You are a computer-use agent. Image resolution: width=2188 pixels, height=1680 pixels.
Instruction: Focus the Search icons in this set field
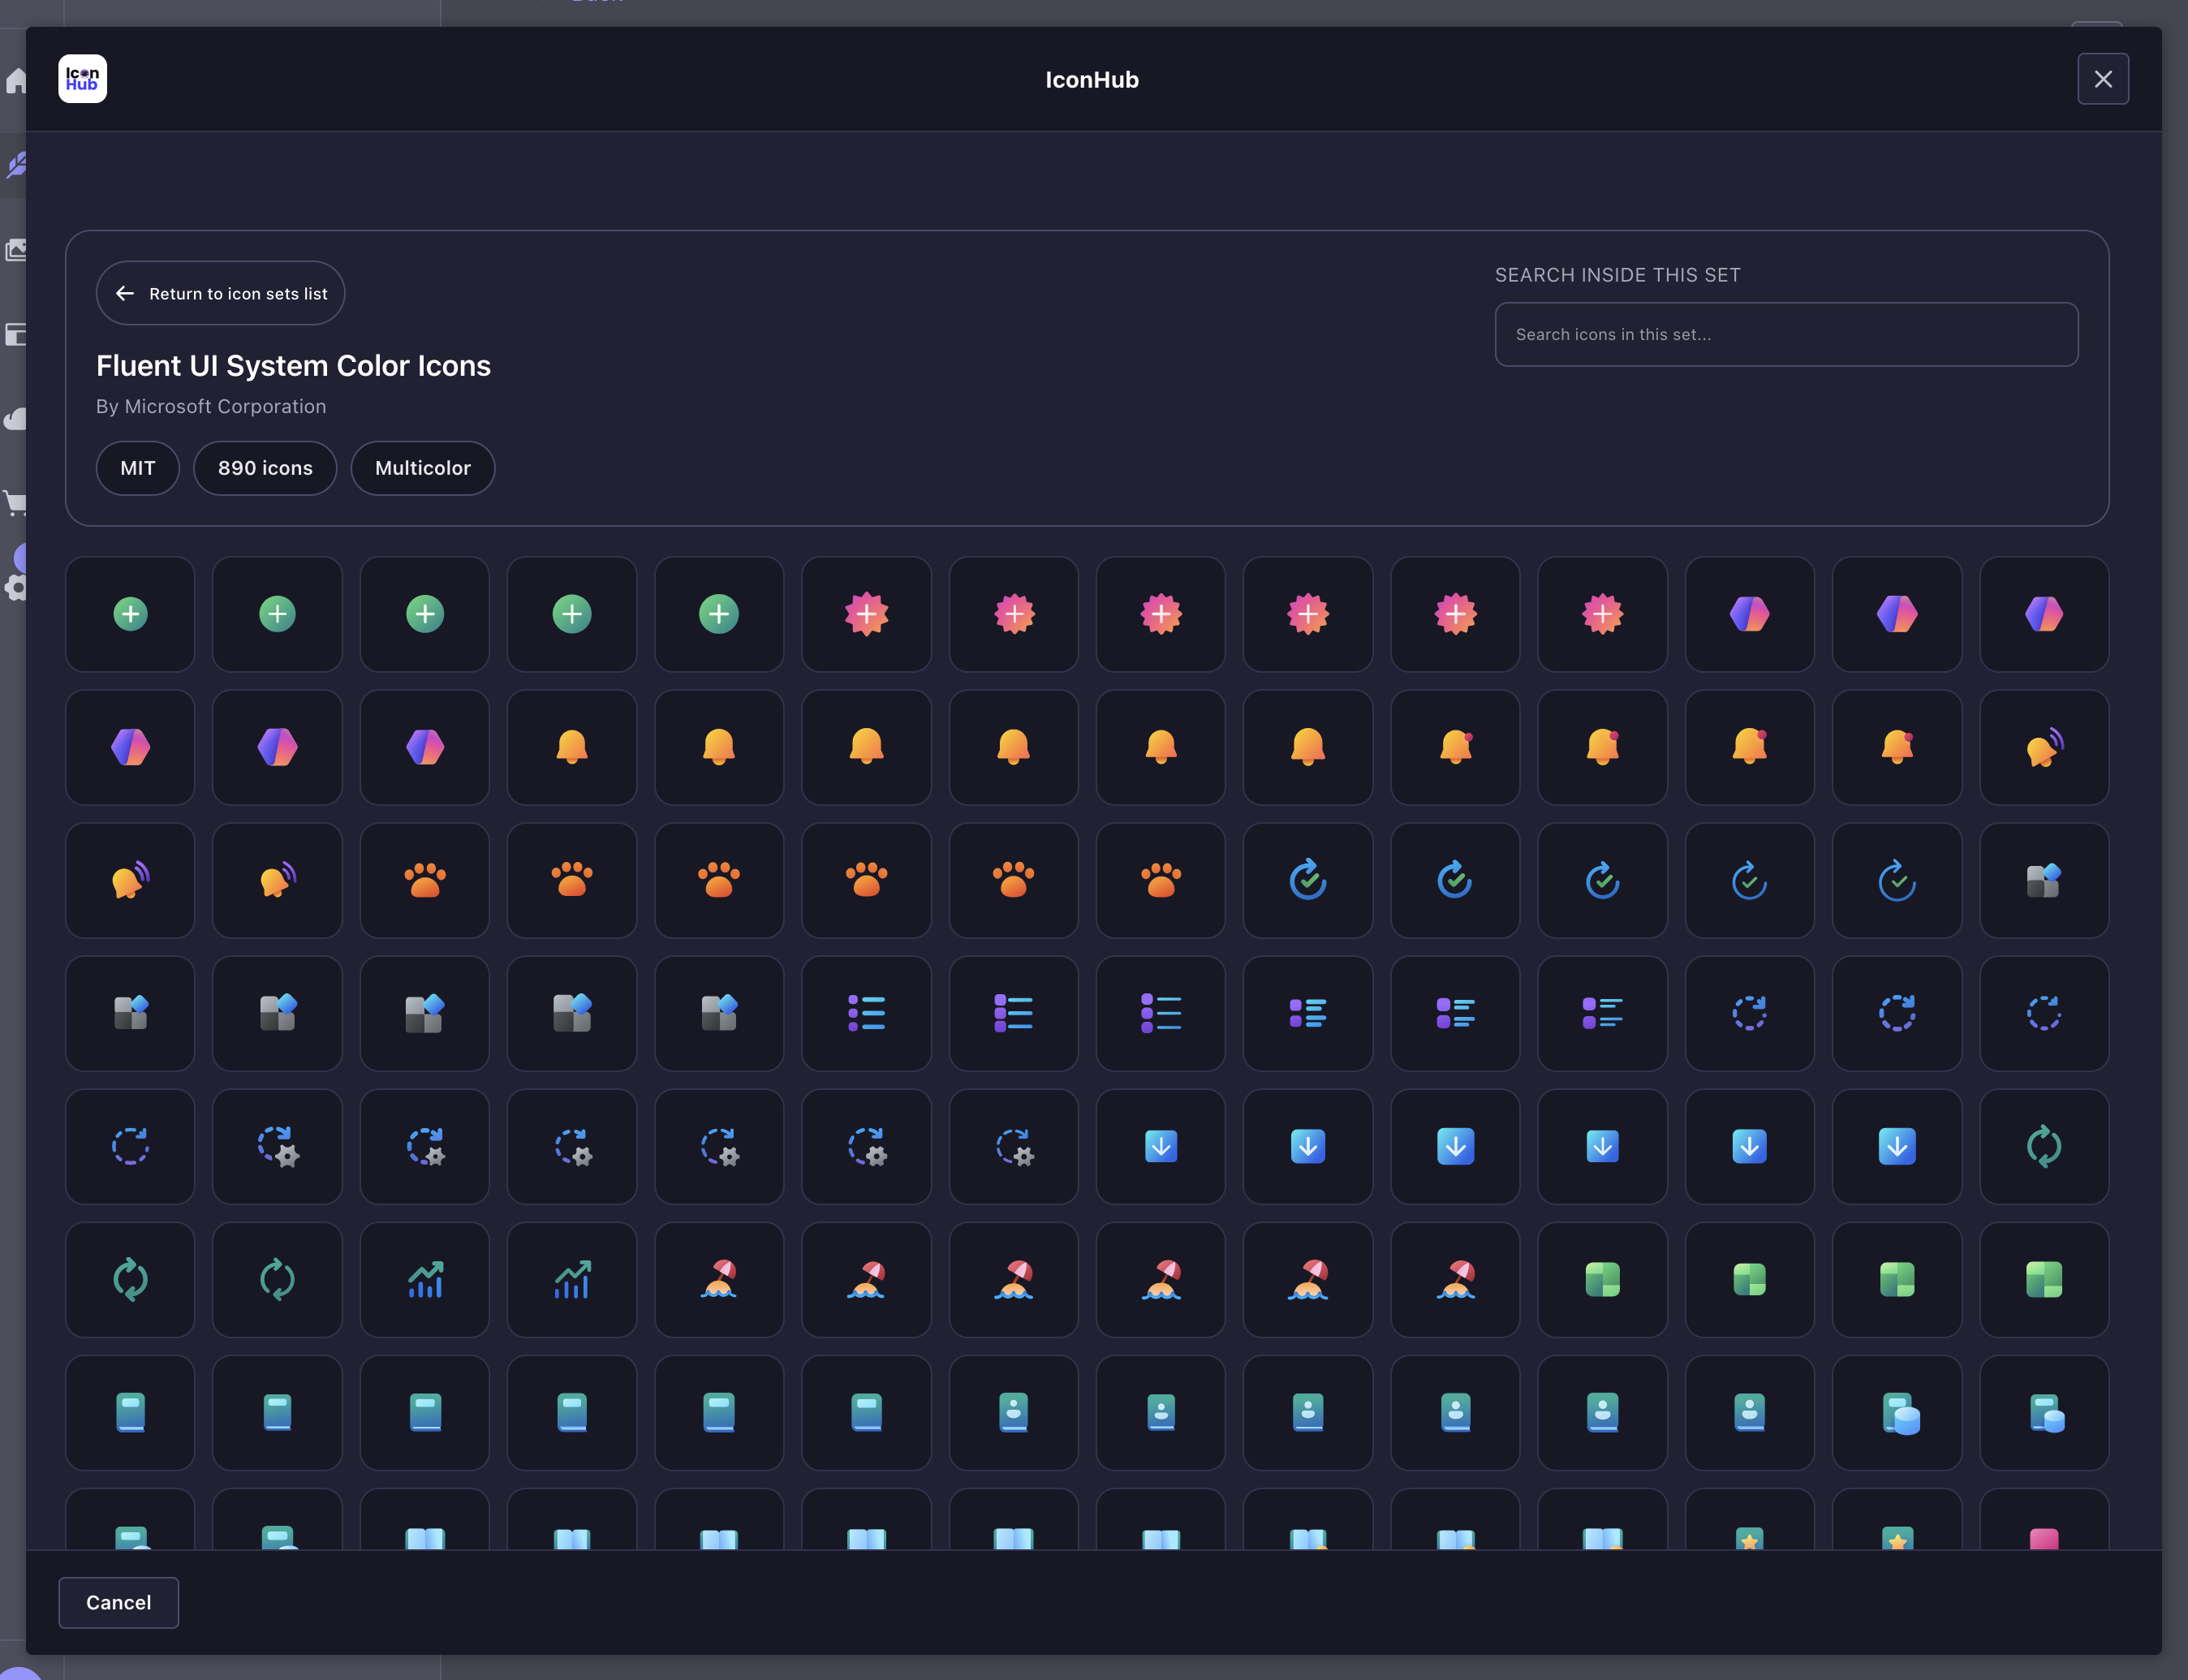pyautogui.click(x=1786, y=334)
